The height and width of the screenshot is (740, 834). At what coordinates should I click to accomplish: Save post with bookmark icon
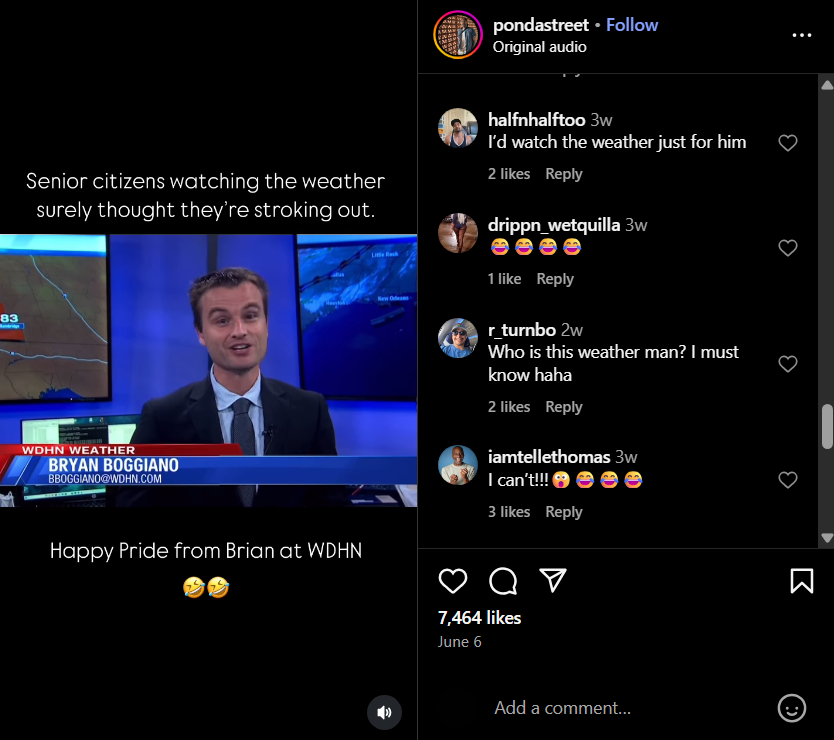(x=801, y=581)
